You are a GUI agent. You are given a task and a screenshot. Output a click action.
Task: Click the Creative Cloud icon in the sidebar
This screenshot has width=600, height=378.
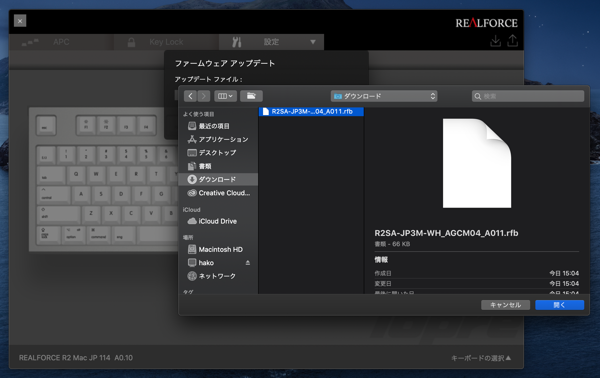point(192,193)
